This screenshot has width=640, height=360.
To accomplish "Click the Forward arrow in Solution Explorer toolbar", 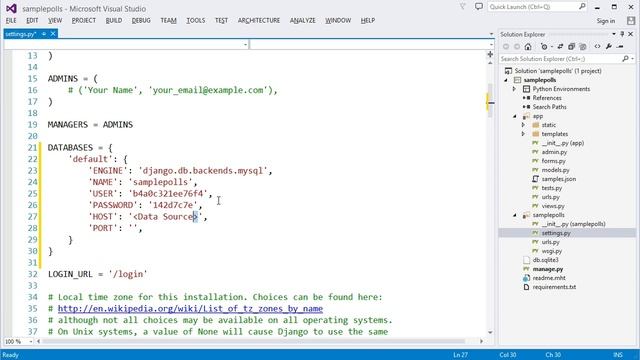I will [517, 47].
